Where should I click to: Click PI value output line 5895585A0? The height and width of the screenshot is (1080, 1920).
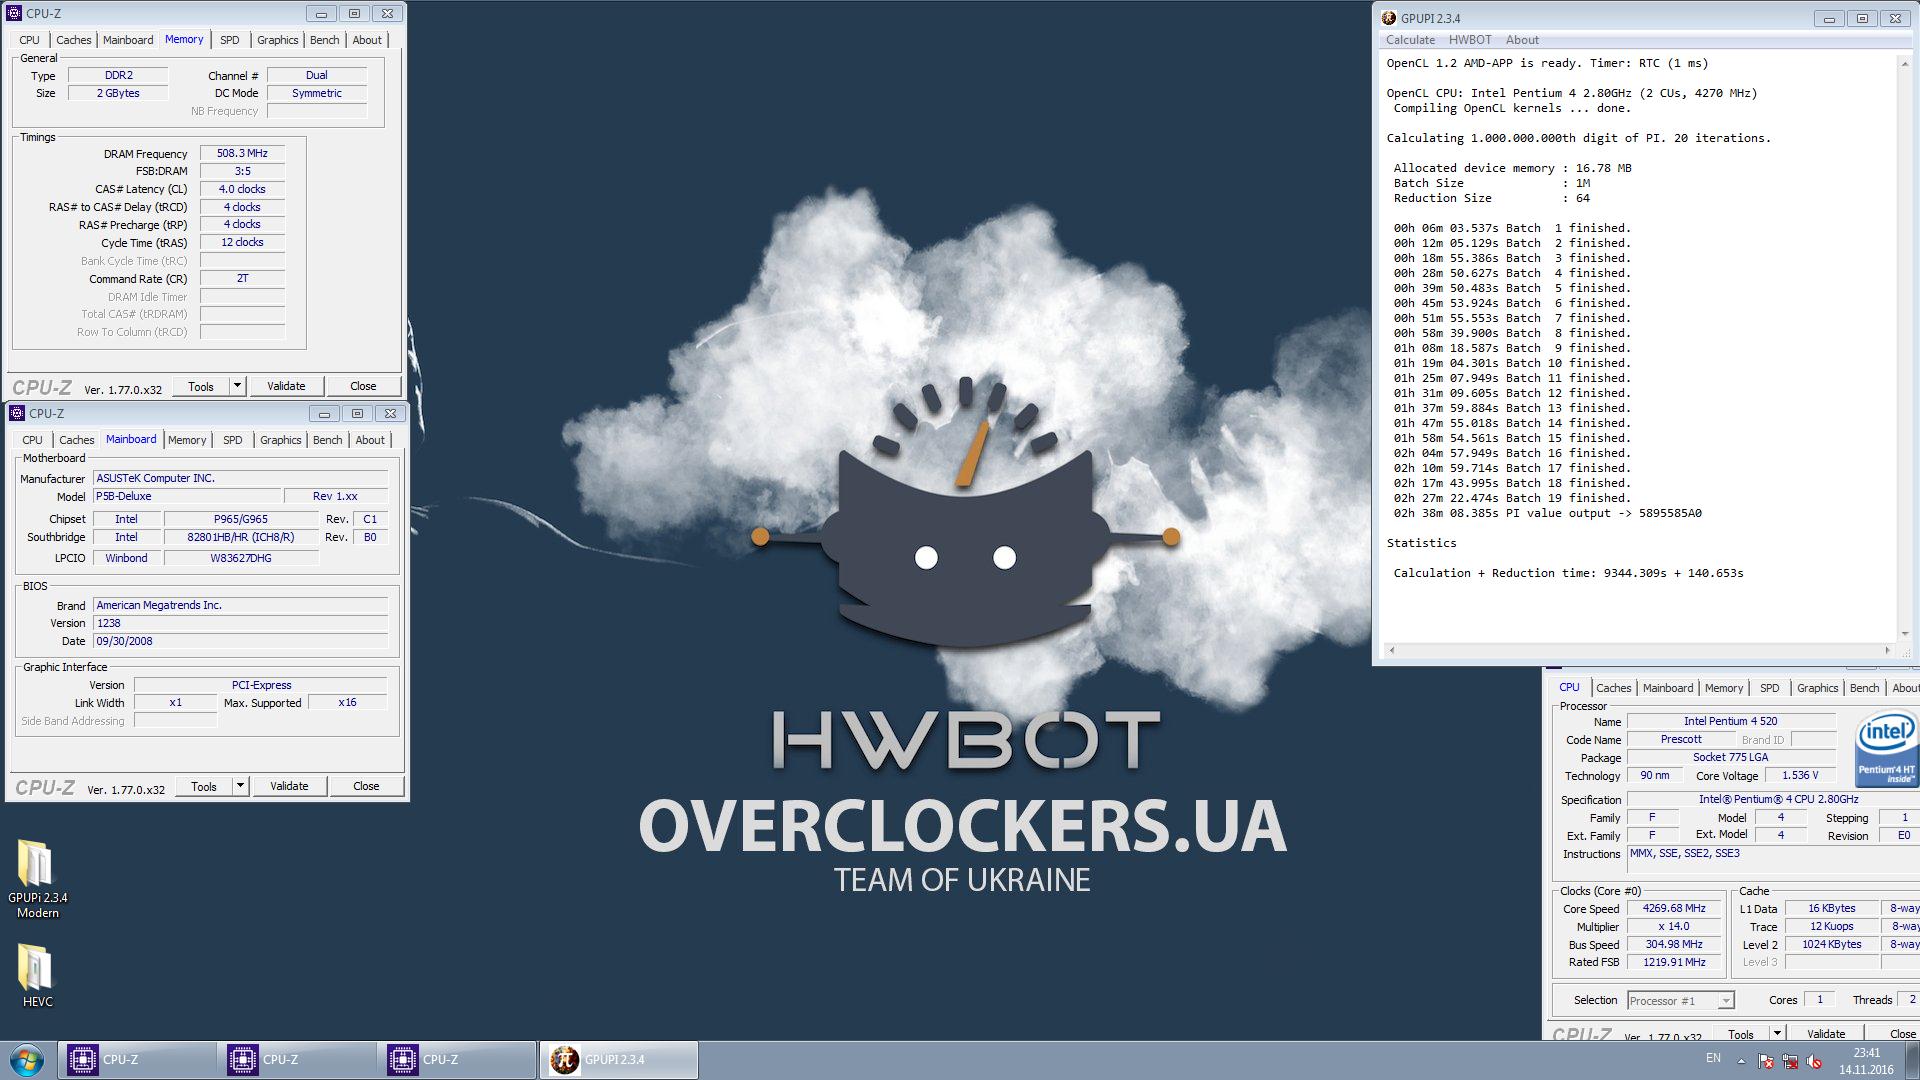point(1547,513)
